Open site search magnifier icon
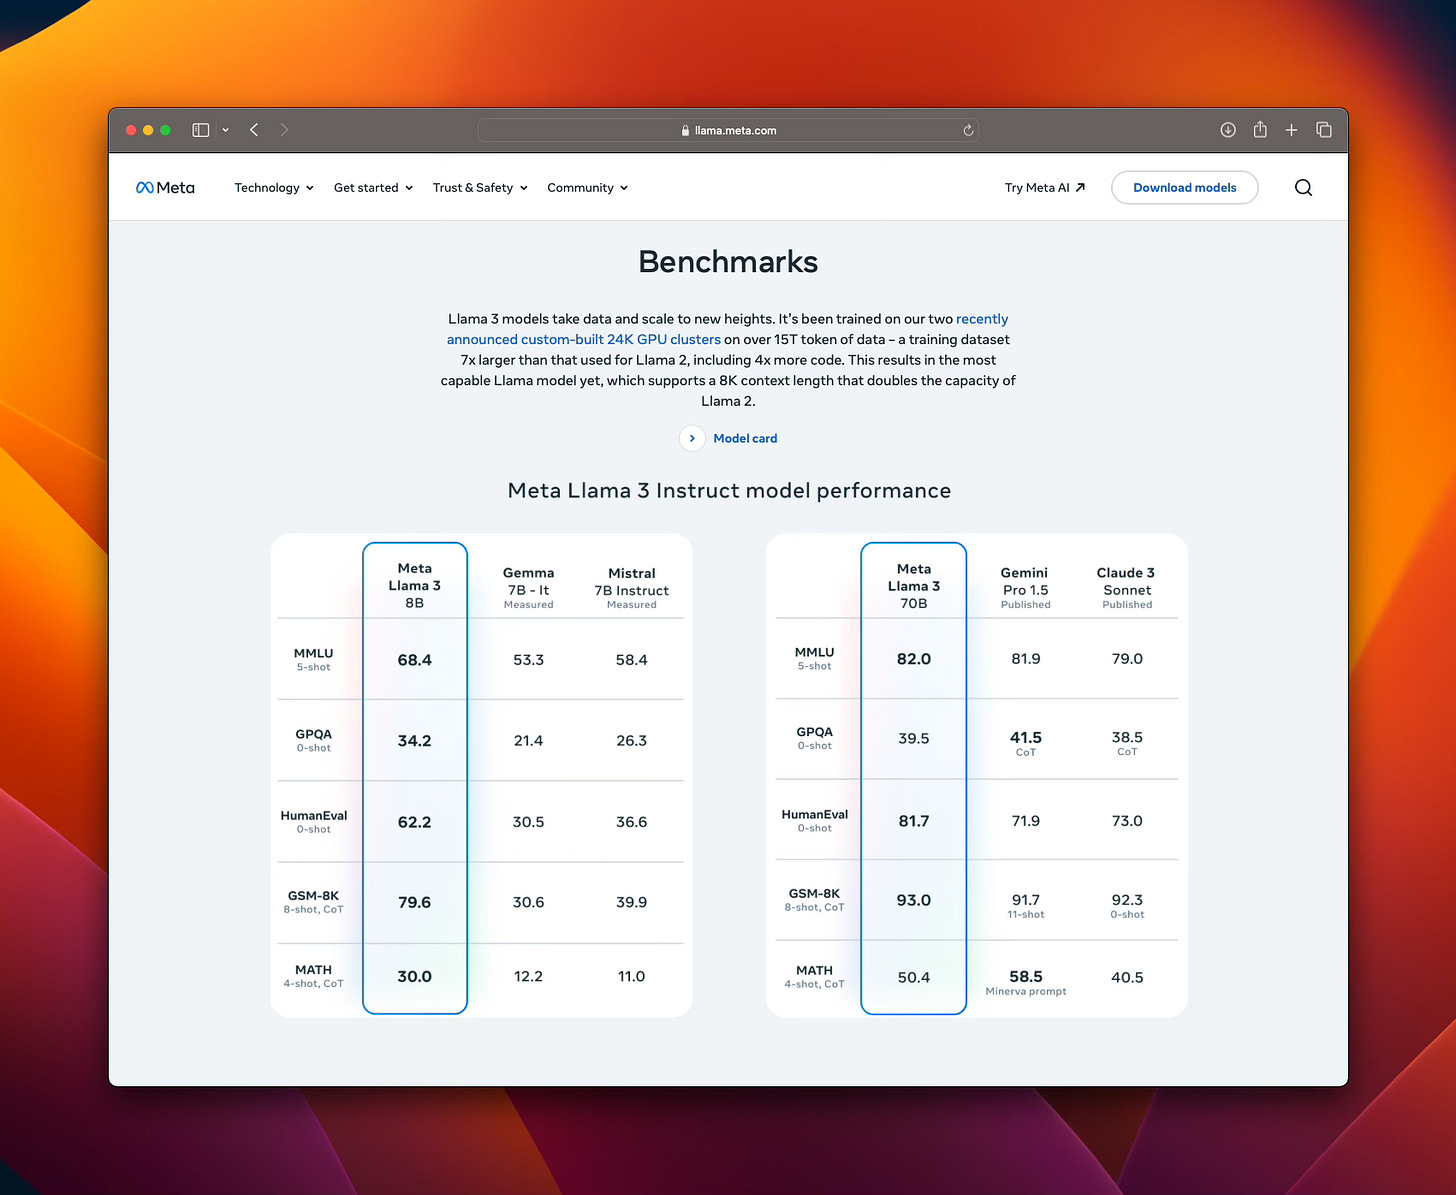 (1303, 188)
